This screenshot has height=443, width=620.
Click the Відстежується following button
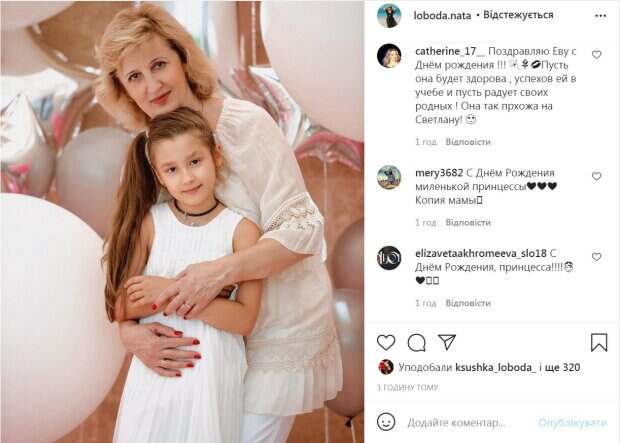point(518,15)
